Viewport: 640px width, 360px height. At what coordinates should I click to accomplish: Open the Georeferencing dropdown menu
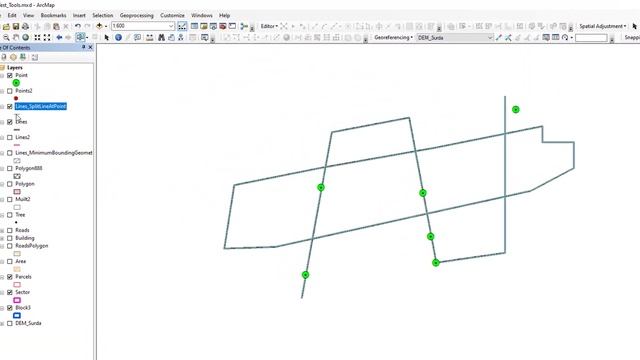[393, 38]
